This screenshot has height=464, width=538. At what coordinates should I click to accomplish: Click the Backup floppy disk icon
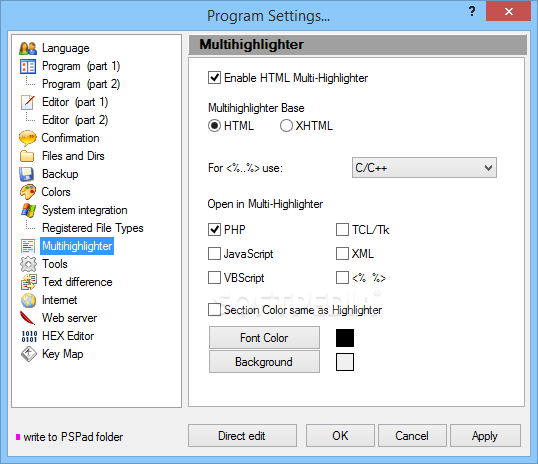click(x=27, y=174)
